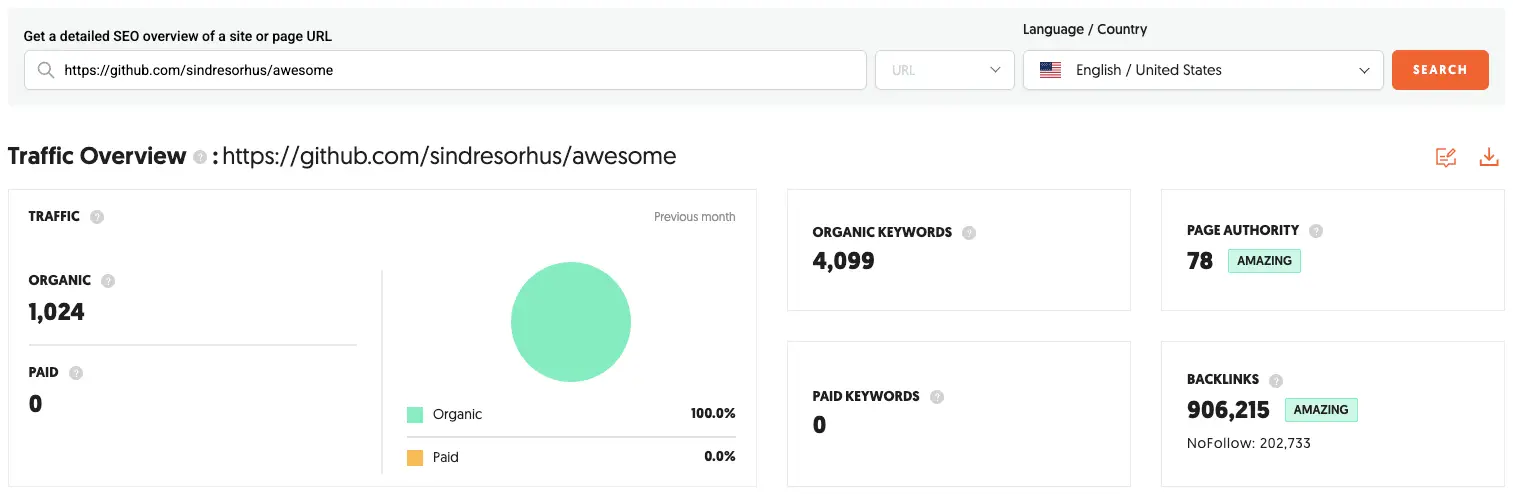The height and width of the screenshot is (494, 1513).
Task: Click the backlinks value 906,215
Action: [1228, 410]
